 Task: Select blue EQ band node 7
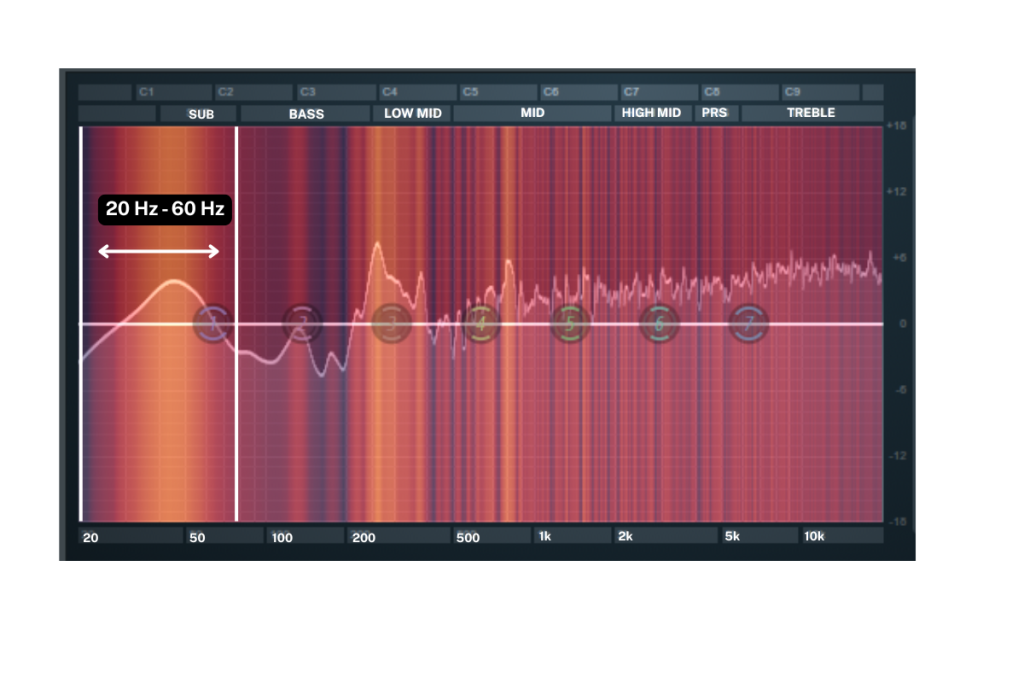coord(748,323)
